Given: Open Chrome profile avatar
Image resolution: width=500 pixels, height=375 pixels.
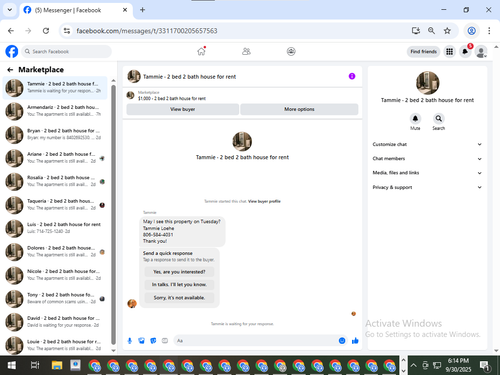Looking at the screenshot, I should (x=471, y=31).
